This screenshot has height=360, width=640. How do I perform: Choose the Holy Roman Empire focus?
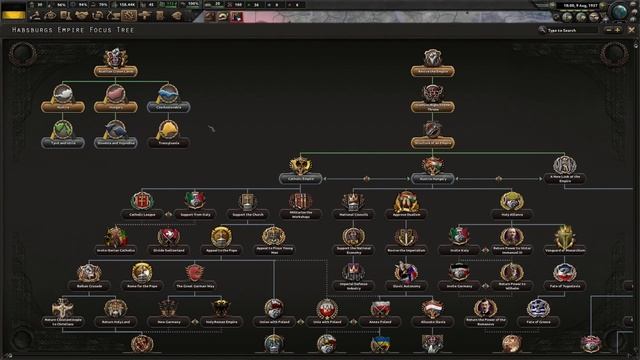point(221,313)
